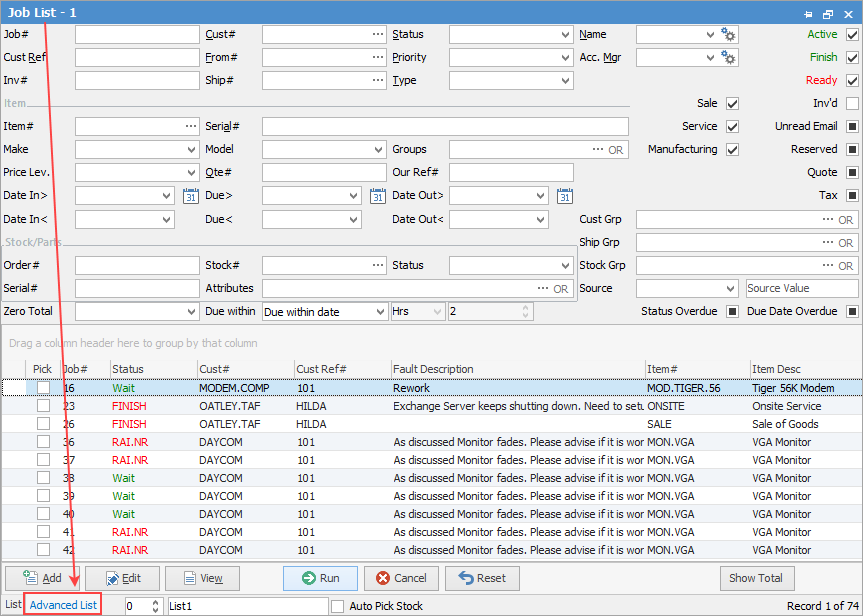Enable Auto Pick Stock checkbox
Viewport: 863px width, 616px height.
pos(338,606)
